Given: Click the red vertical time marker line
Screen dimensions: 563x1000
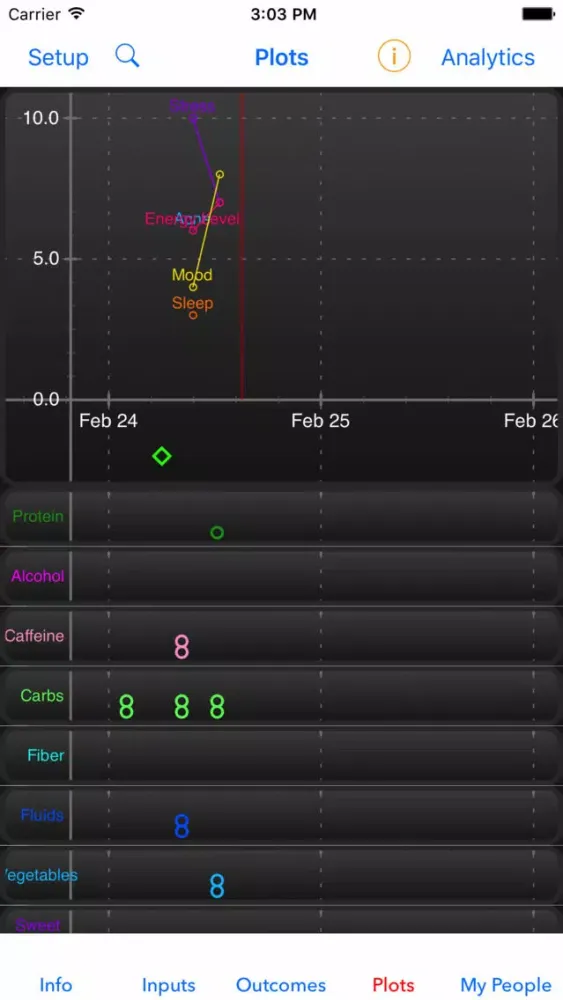Looking at the screenshot, I should (x=242, y=246).
